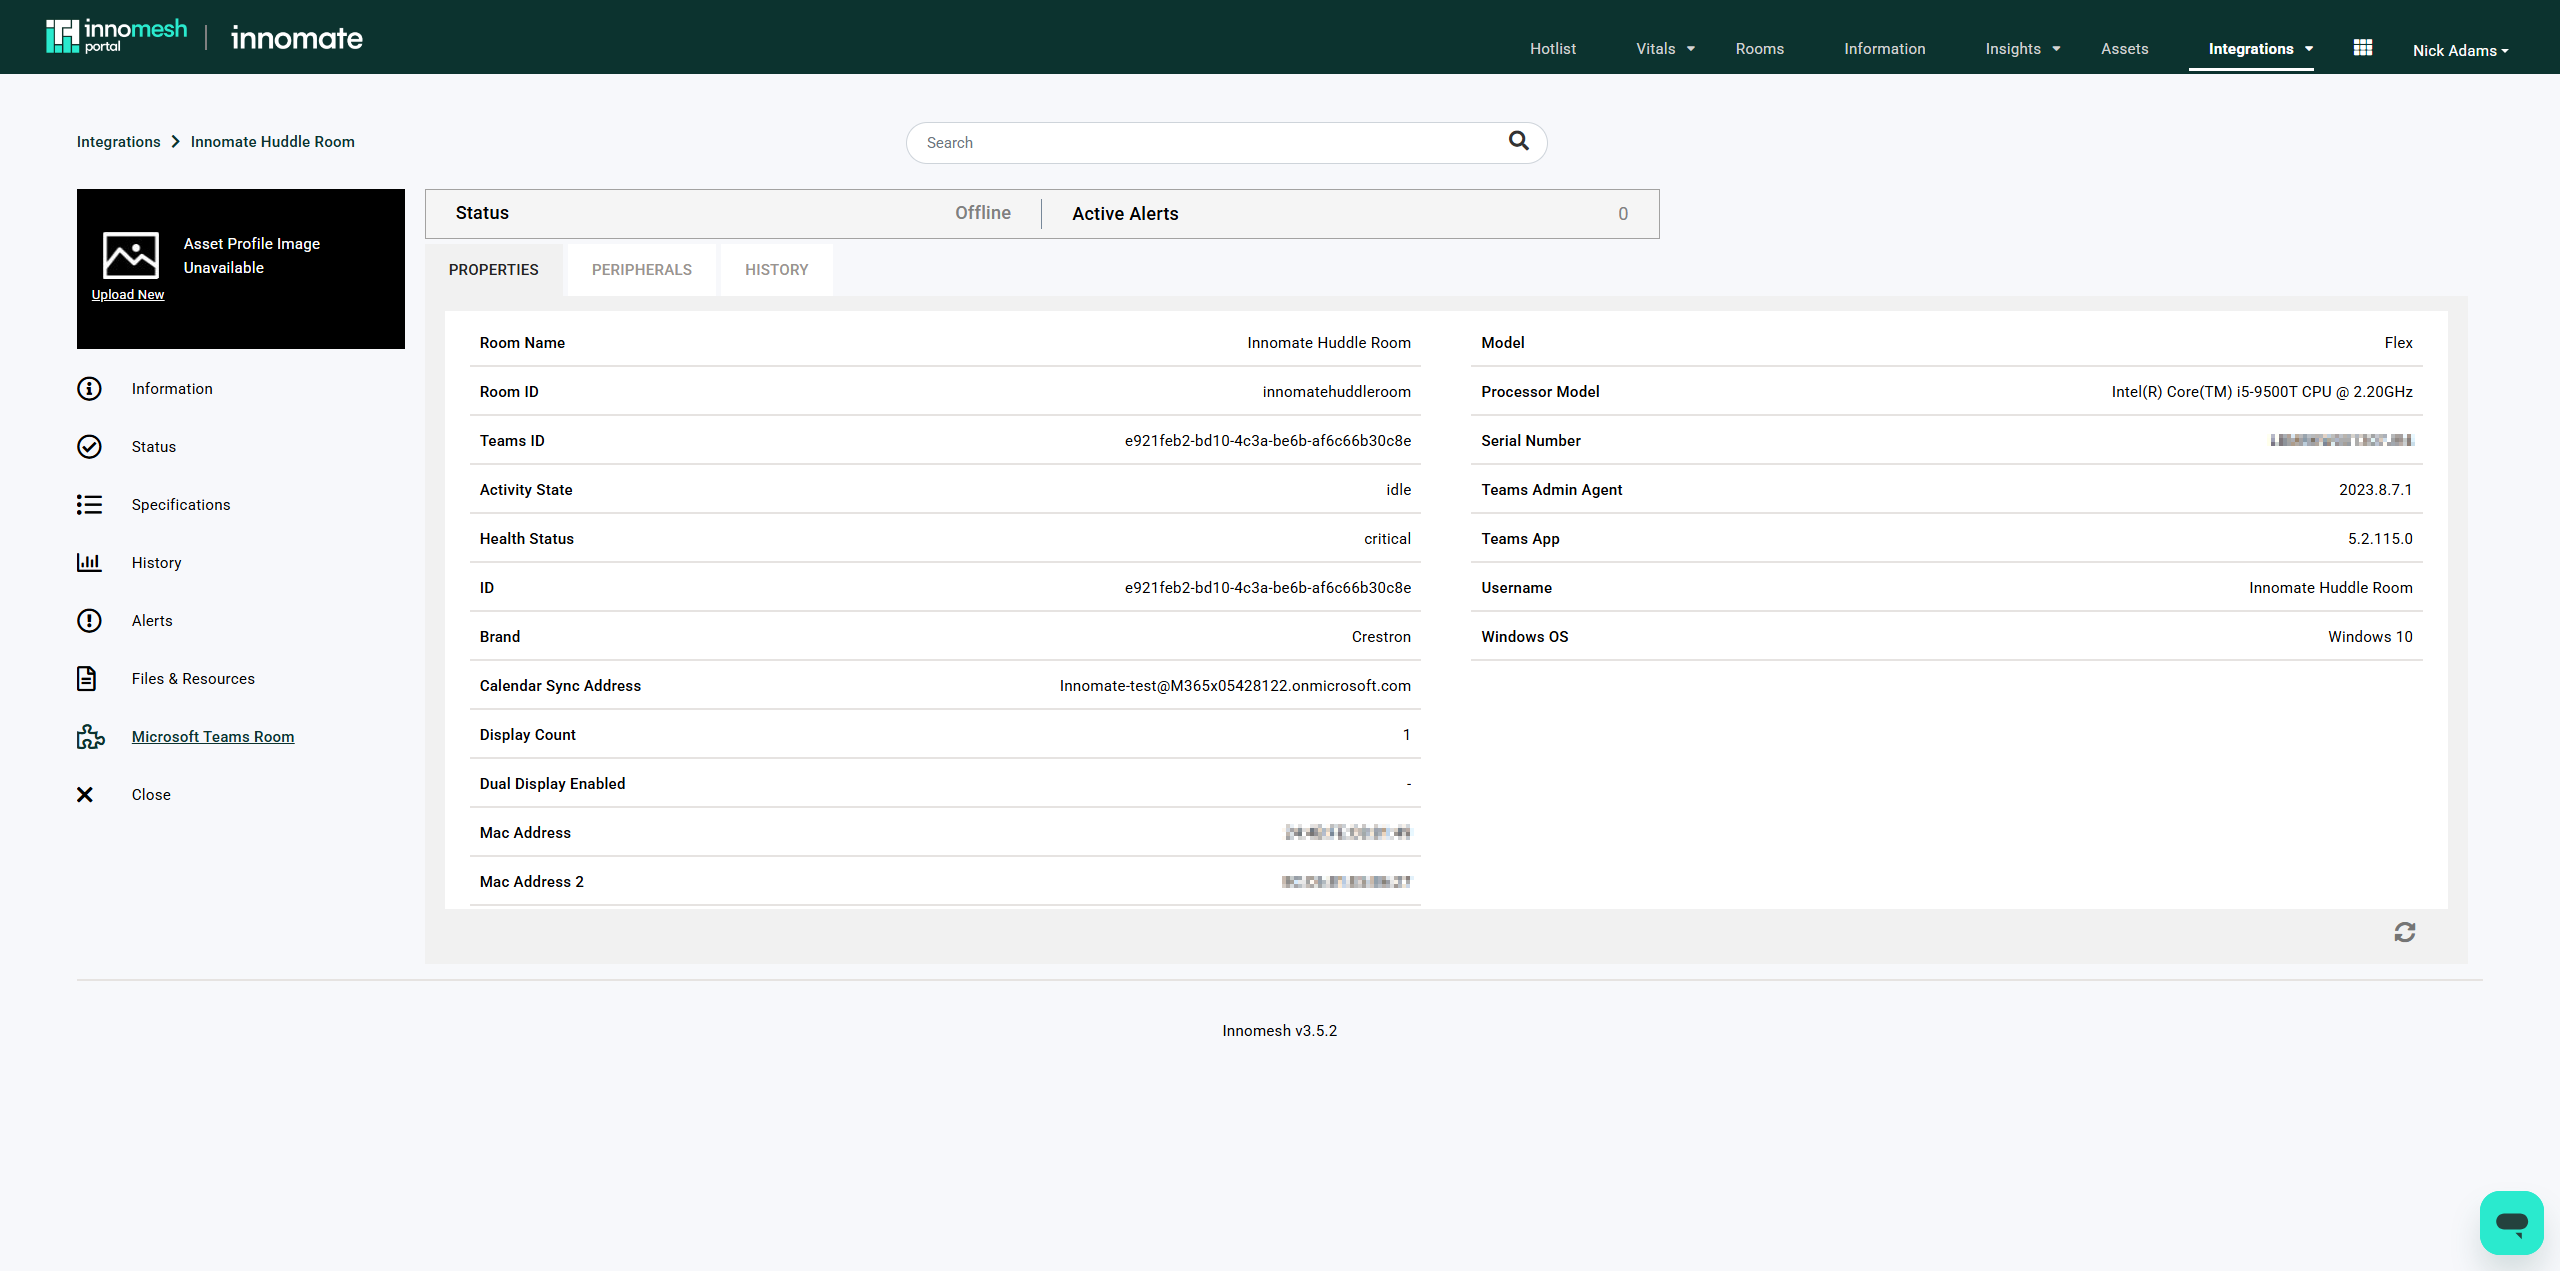
Task: Click the Close X icon in sidebar
Action: [85, 795]
